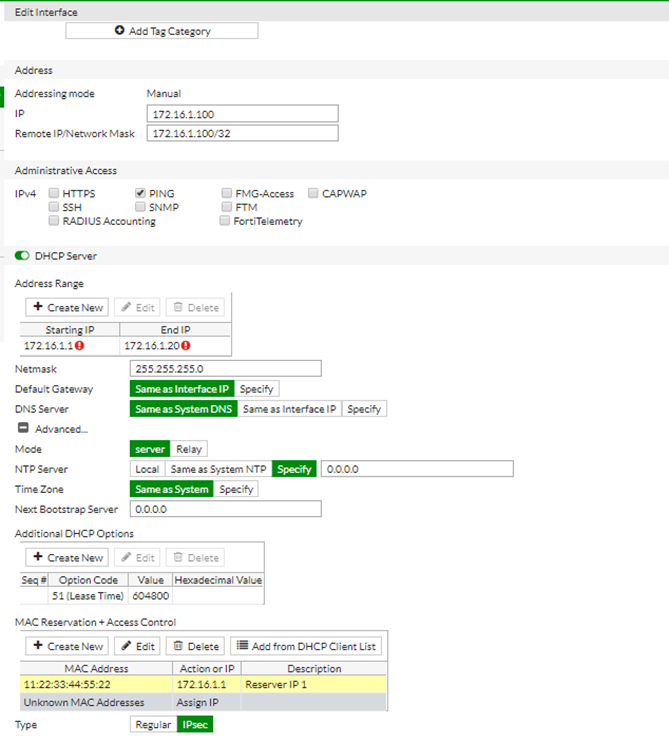Set Mode to server
Screen dimensions: 669x743
tap(150, 449)
